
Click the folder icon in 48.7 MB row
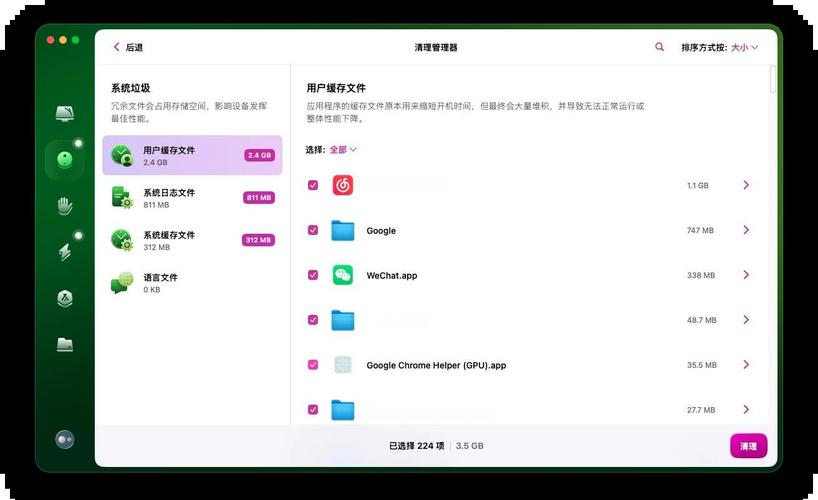tap(343, 320)
